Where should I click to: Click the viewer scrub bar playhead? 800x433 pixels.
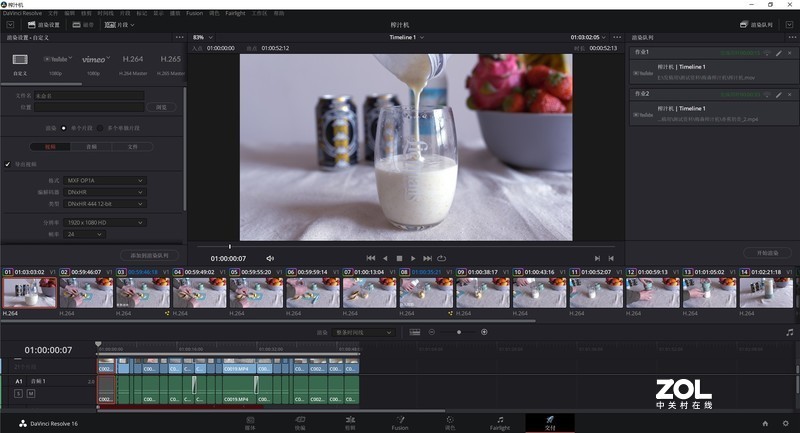coord(230,246)
